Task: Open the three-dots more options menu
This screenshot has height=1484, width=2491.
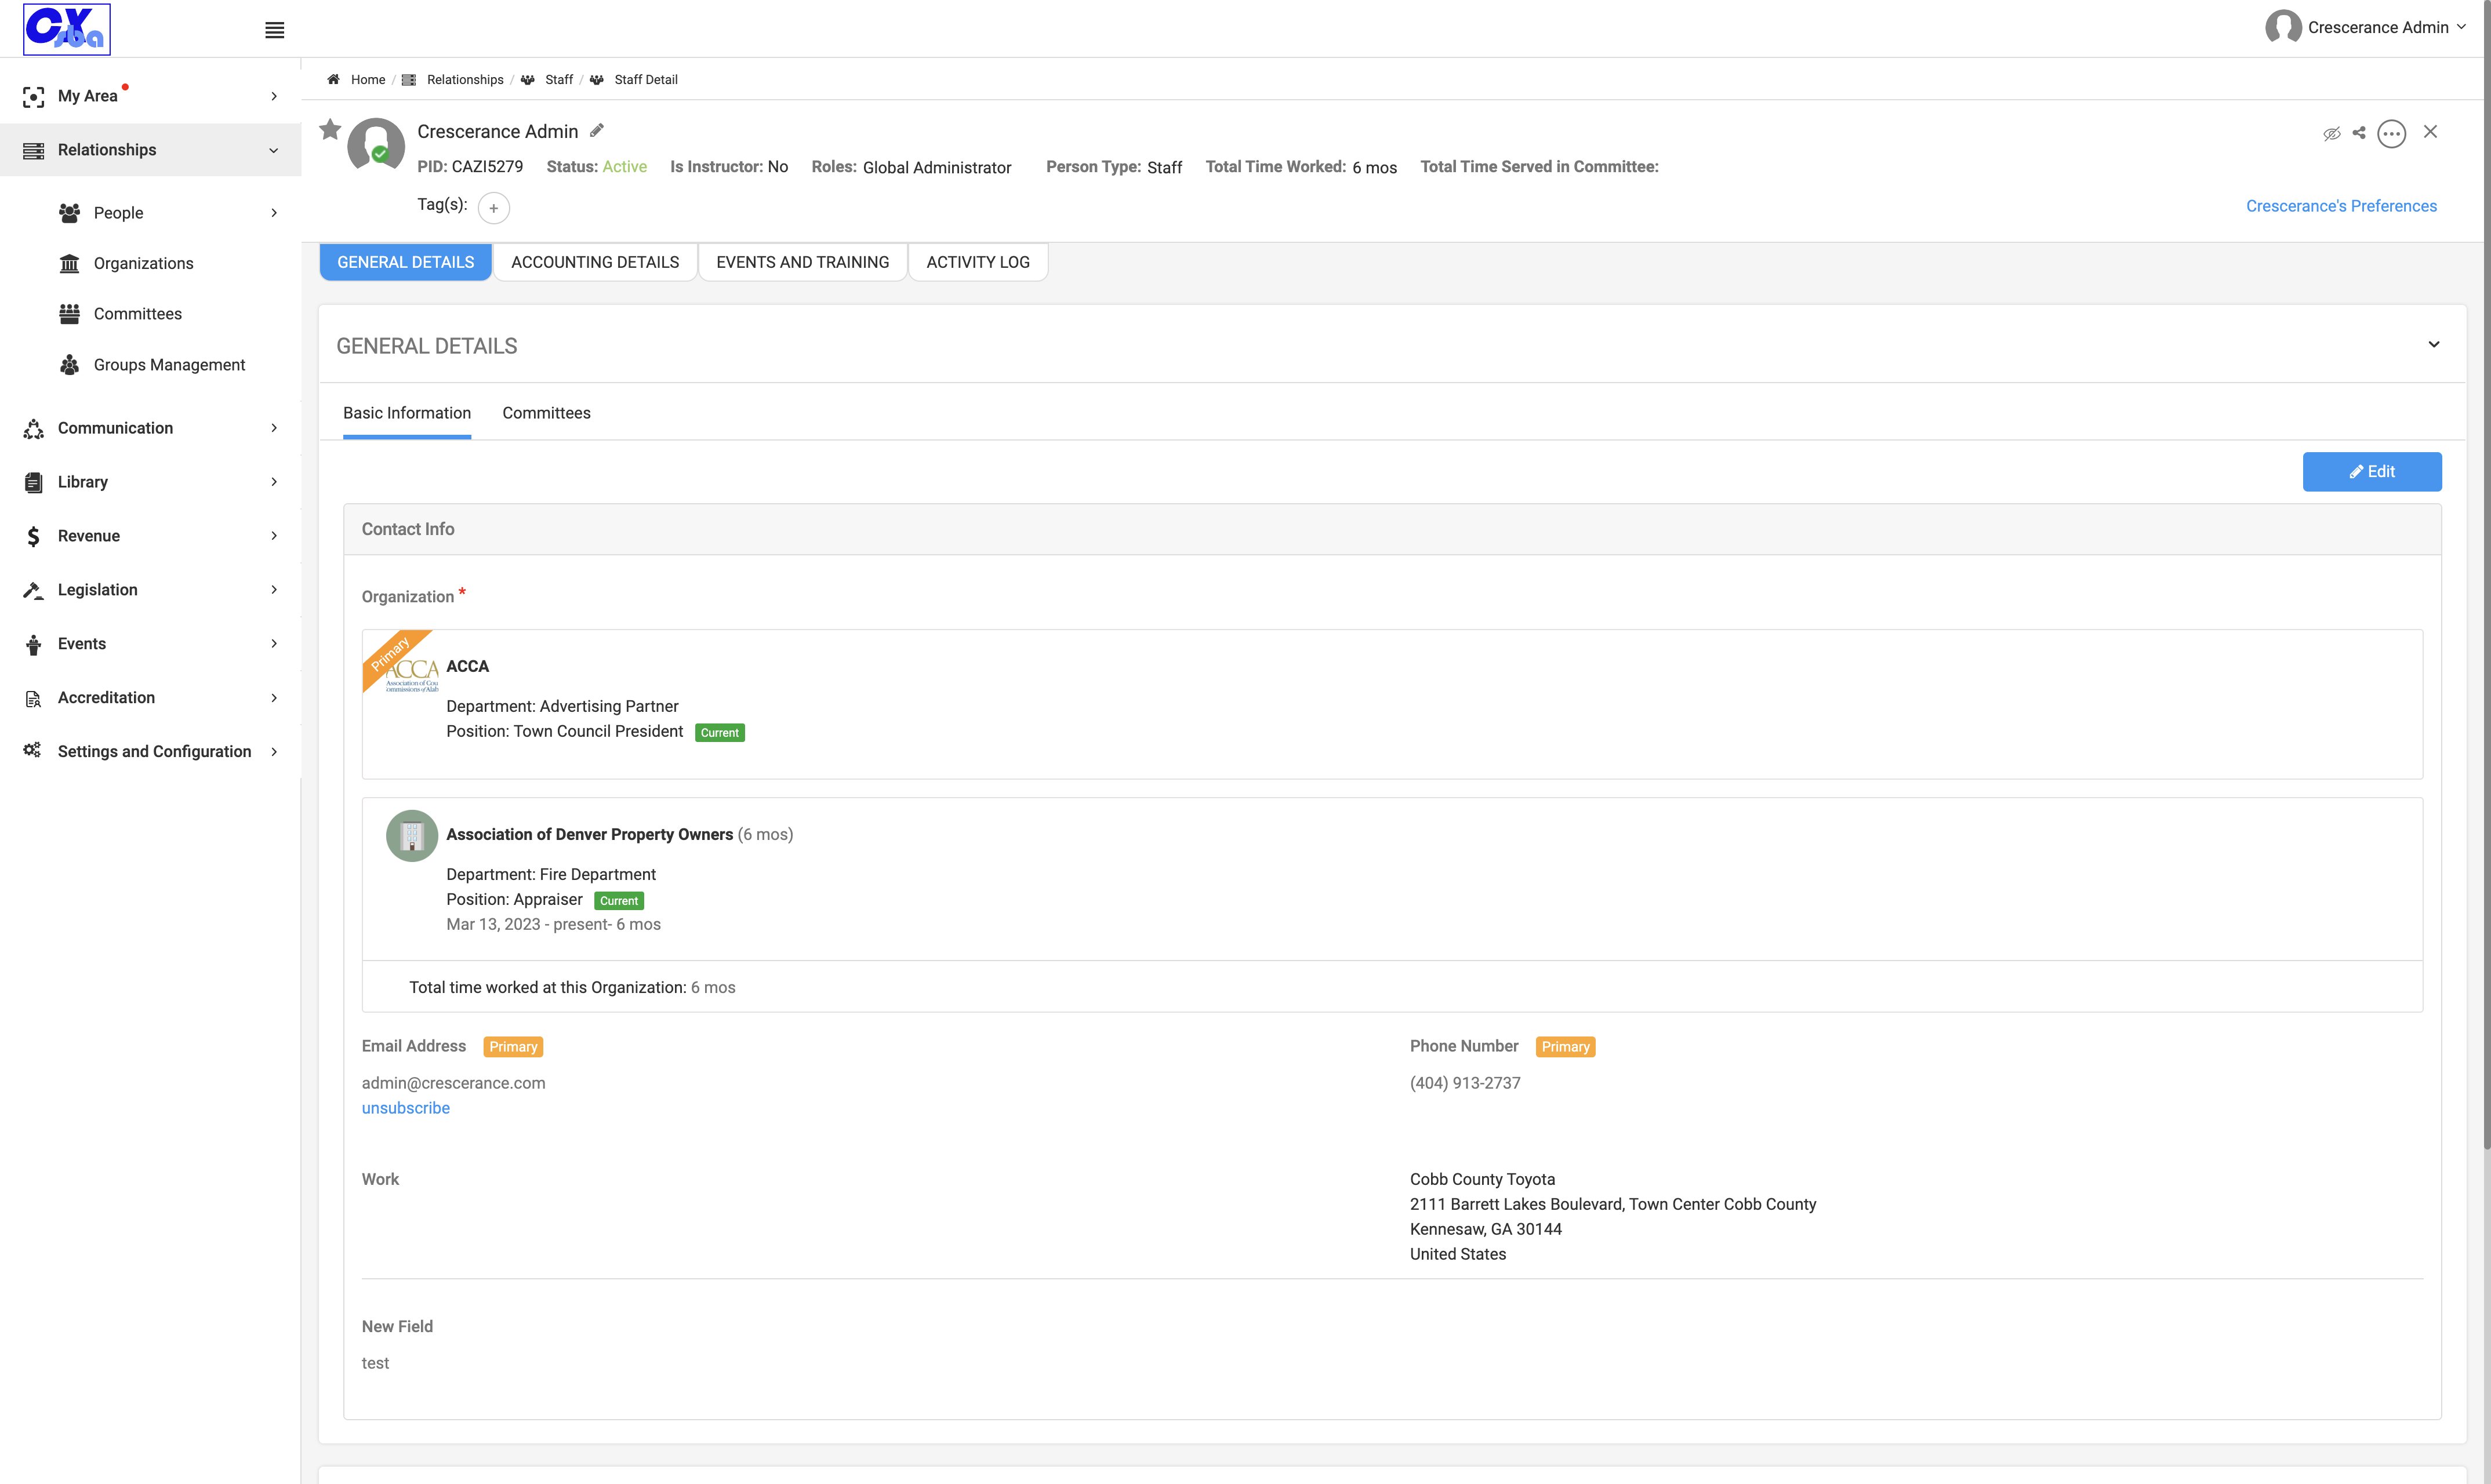Action: coord(2391,133)
